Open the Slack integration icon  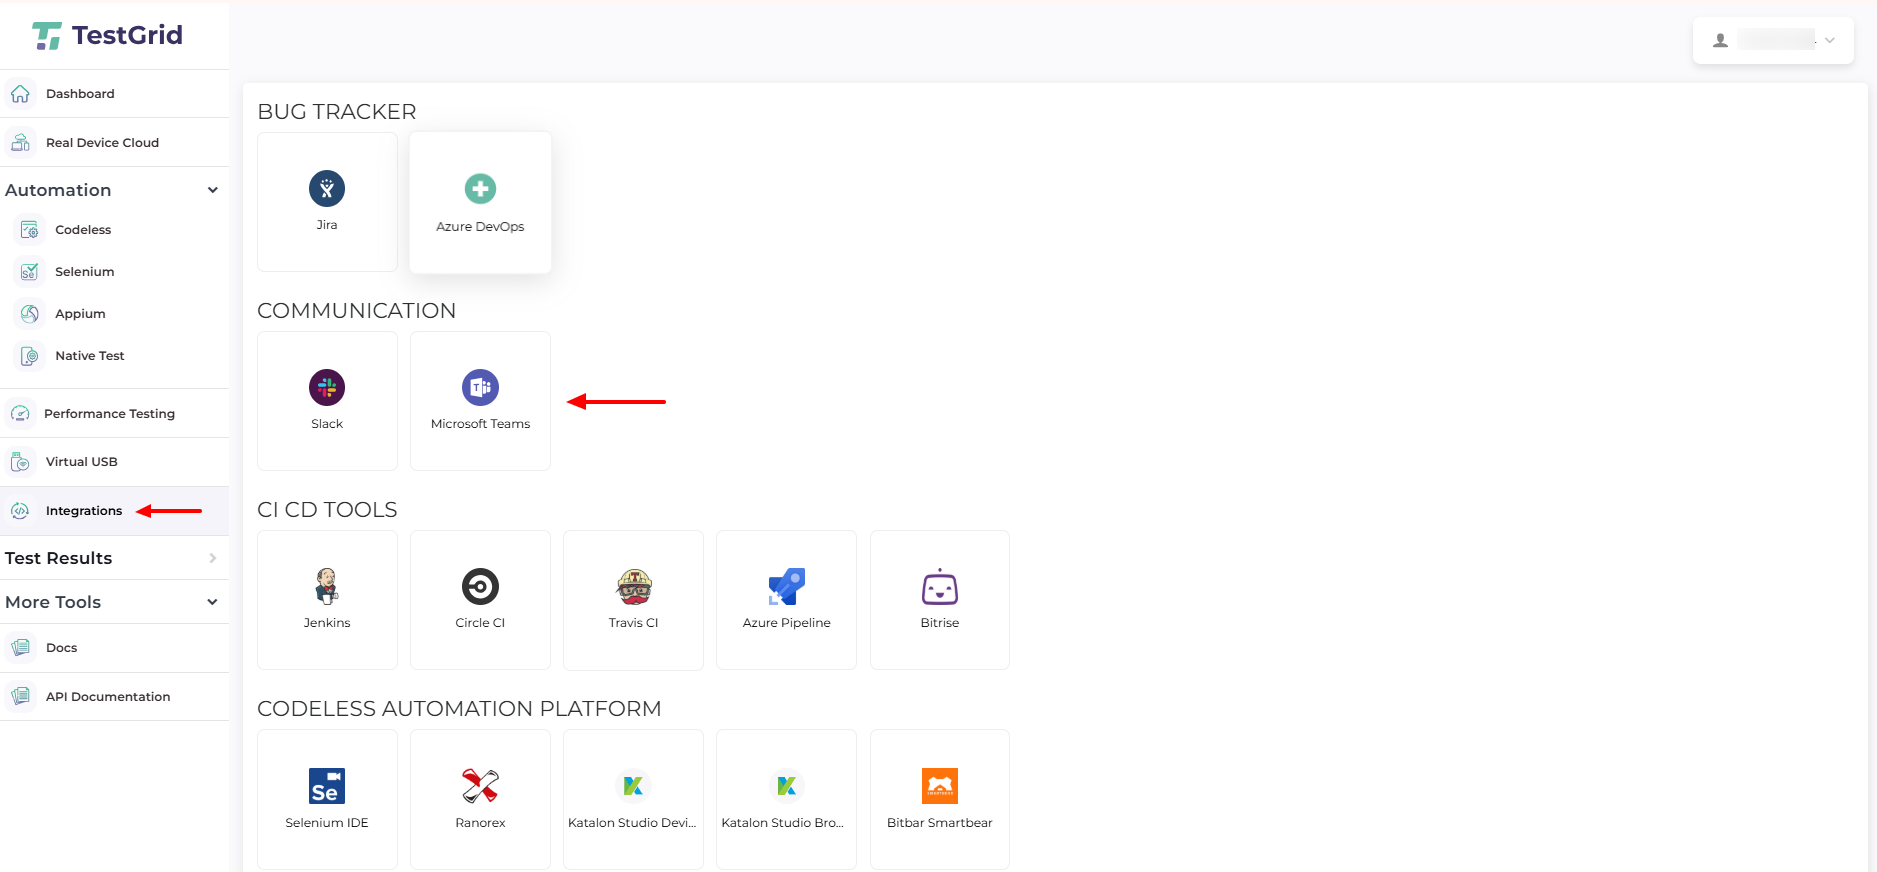327,388
